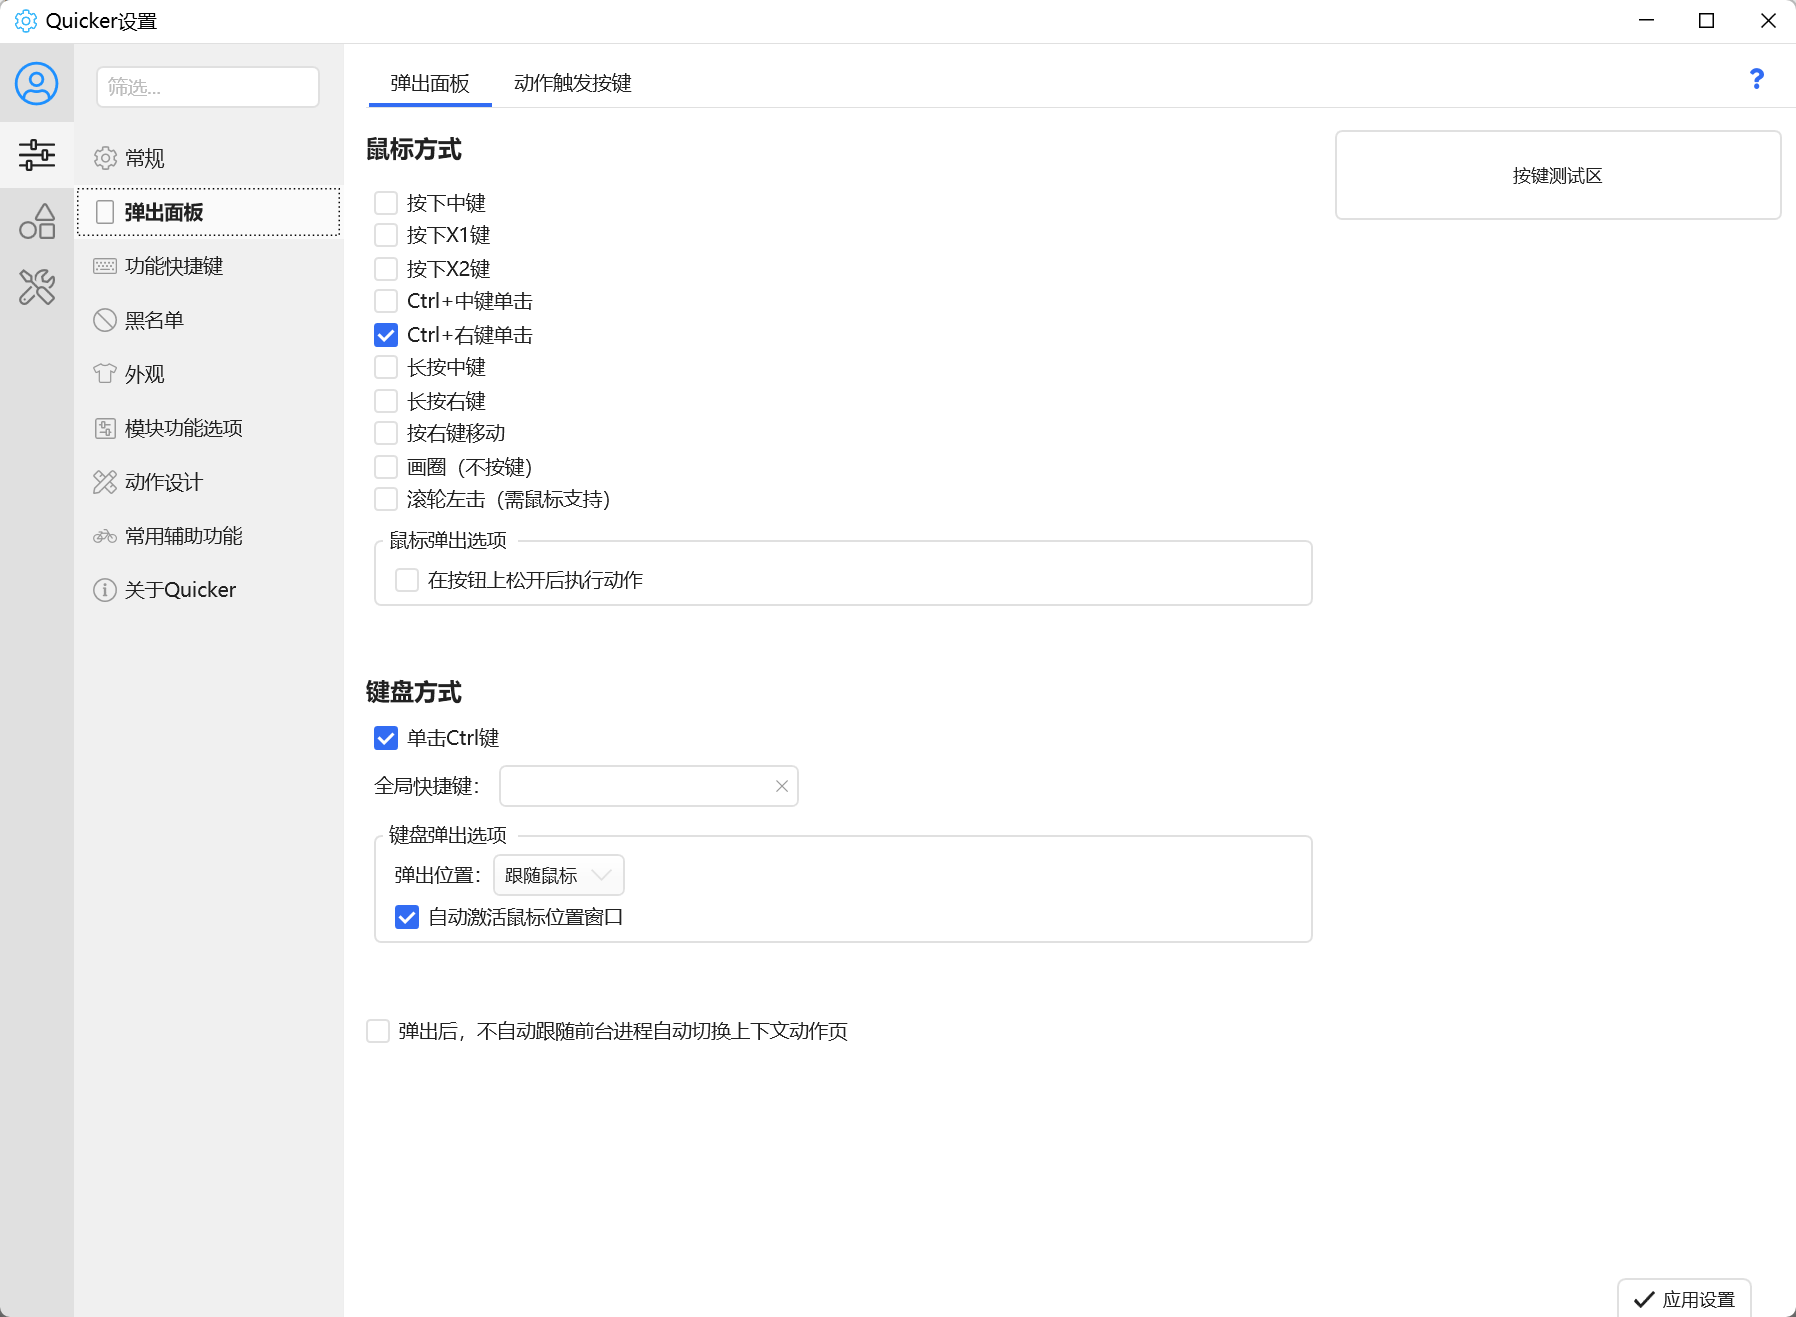Click the blue help question mark
This screenshot has height=1317, width=1796.
point(1757,79)
